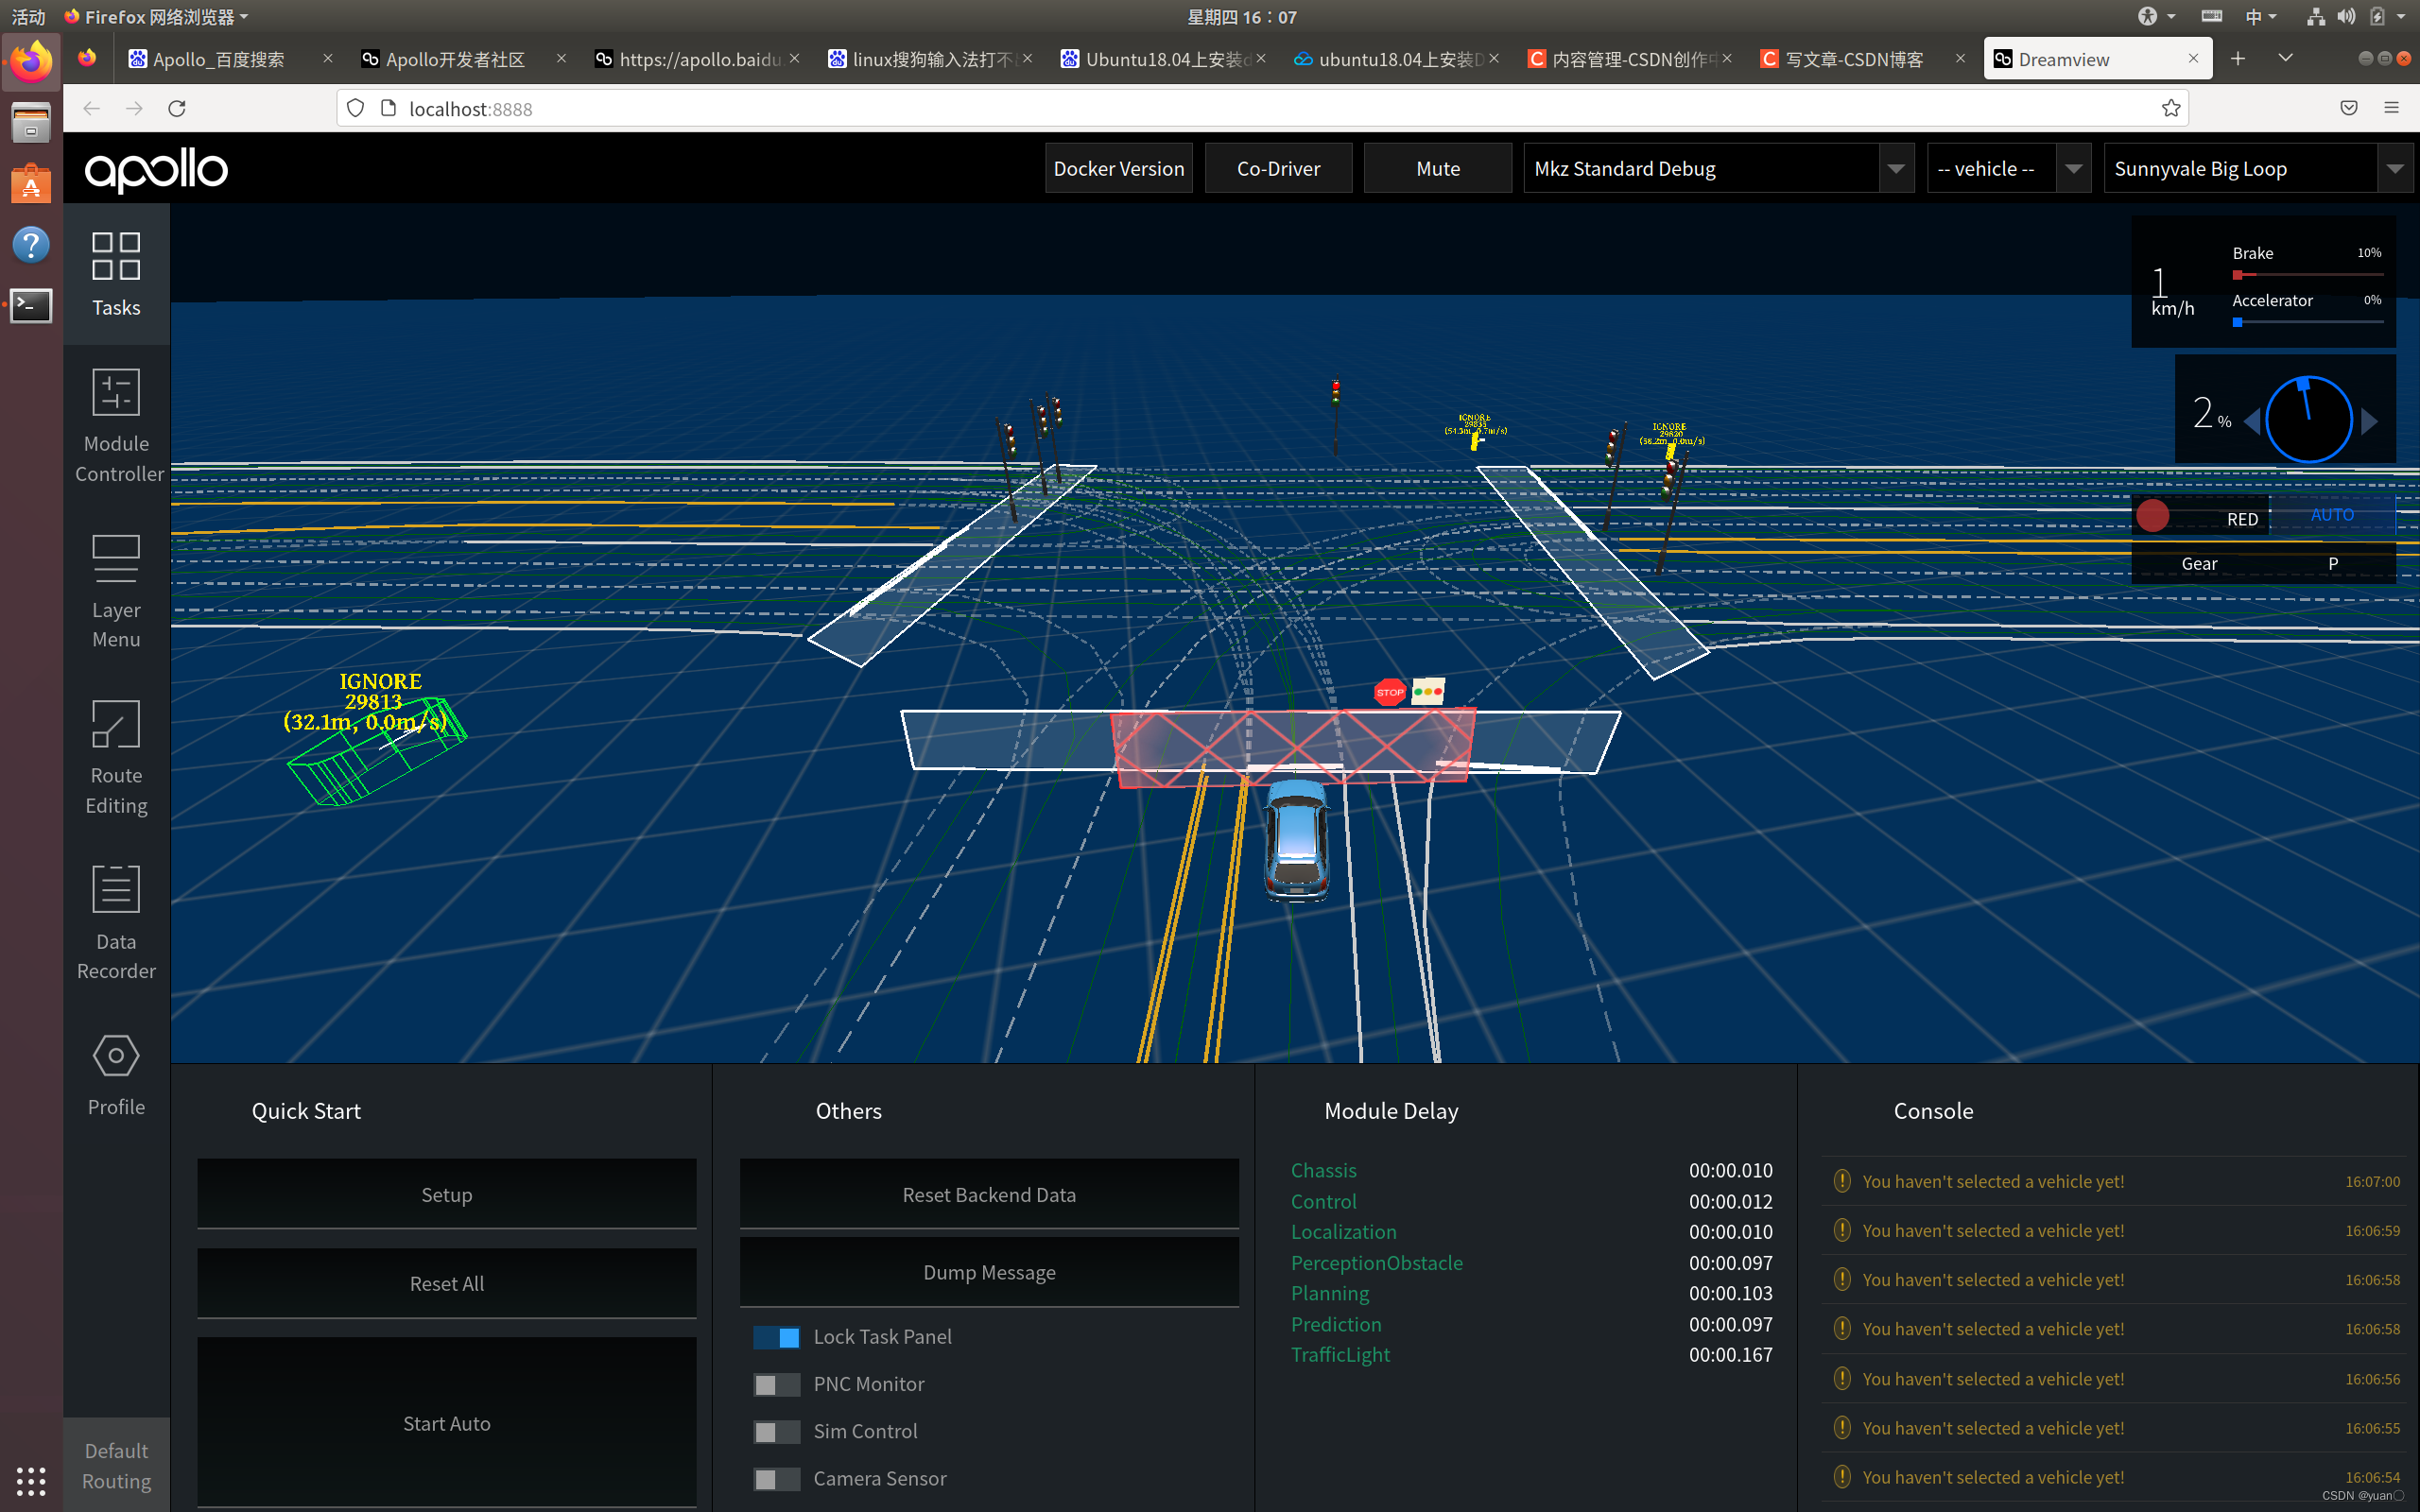2420x1512 pixels.
Task: Click the Reset All button
Action: [x=447, y=1283]
